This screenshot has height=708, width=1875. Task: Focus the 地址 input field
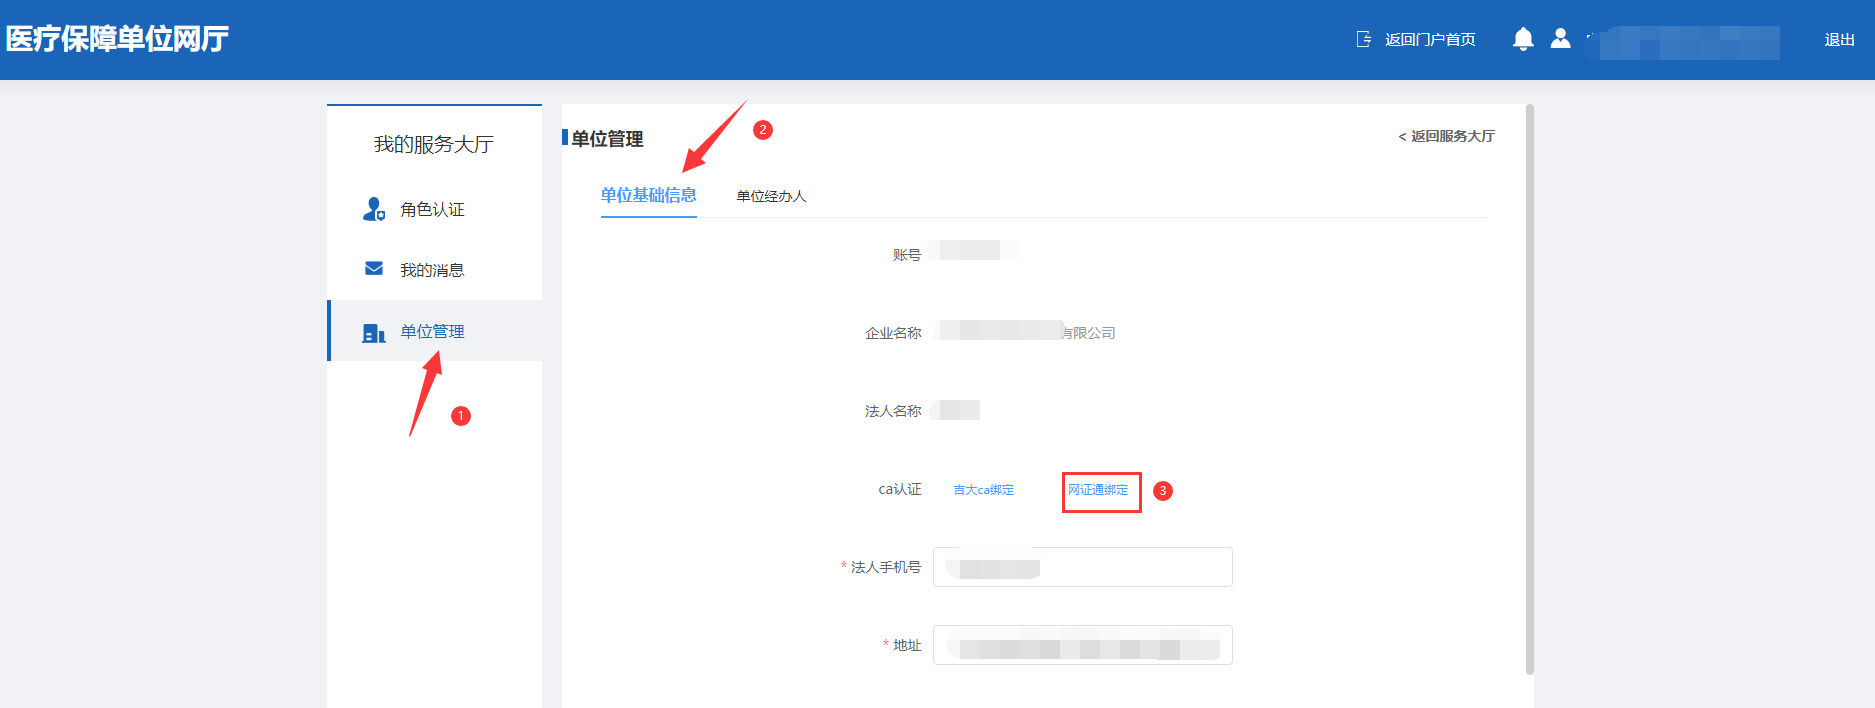[x=1082, y=645]
